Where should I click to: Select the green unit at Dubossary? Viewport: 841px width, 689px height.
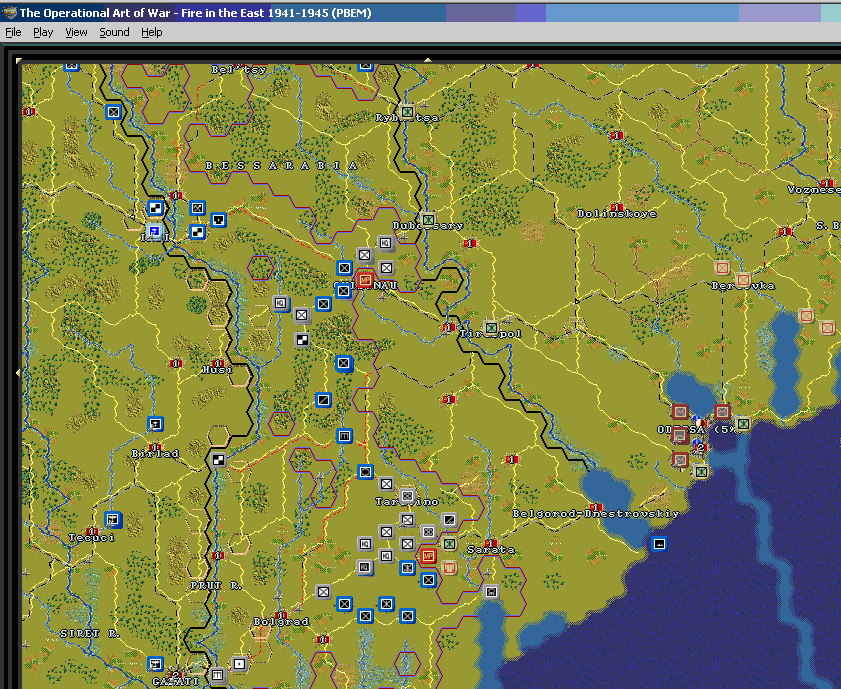(428, 219)
